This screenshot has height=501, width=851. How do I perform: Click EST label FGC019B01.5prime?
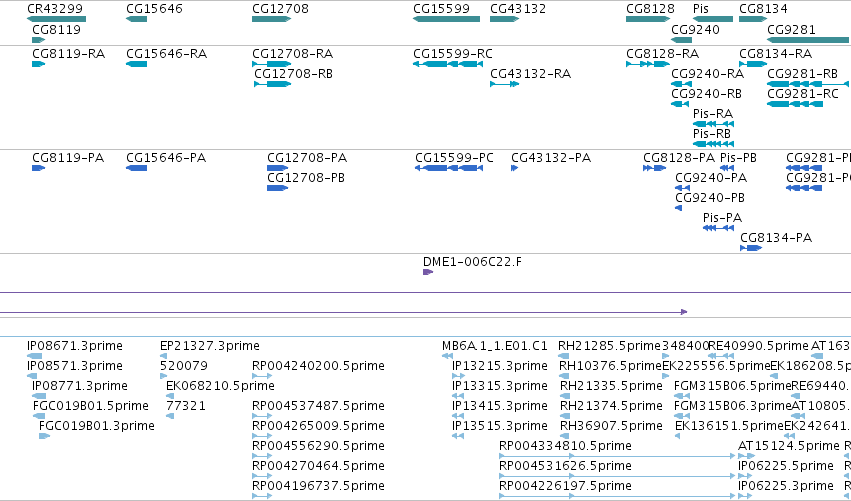click(x=91, y=406)
